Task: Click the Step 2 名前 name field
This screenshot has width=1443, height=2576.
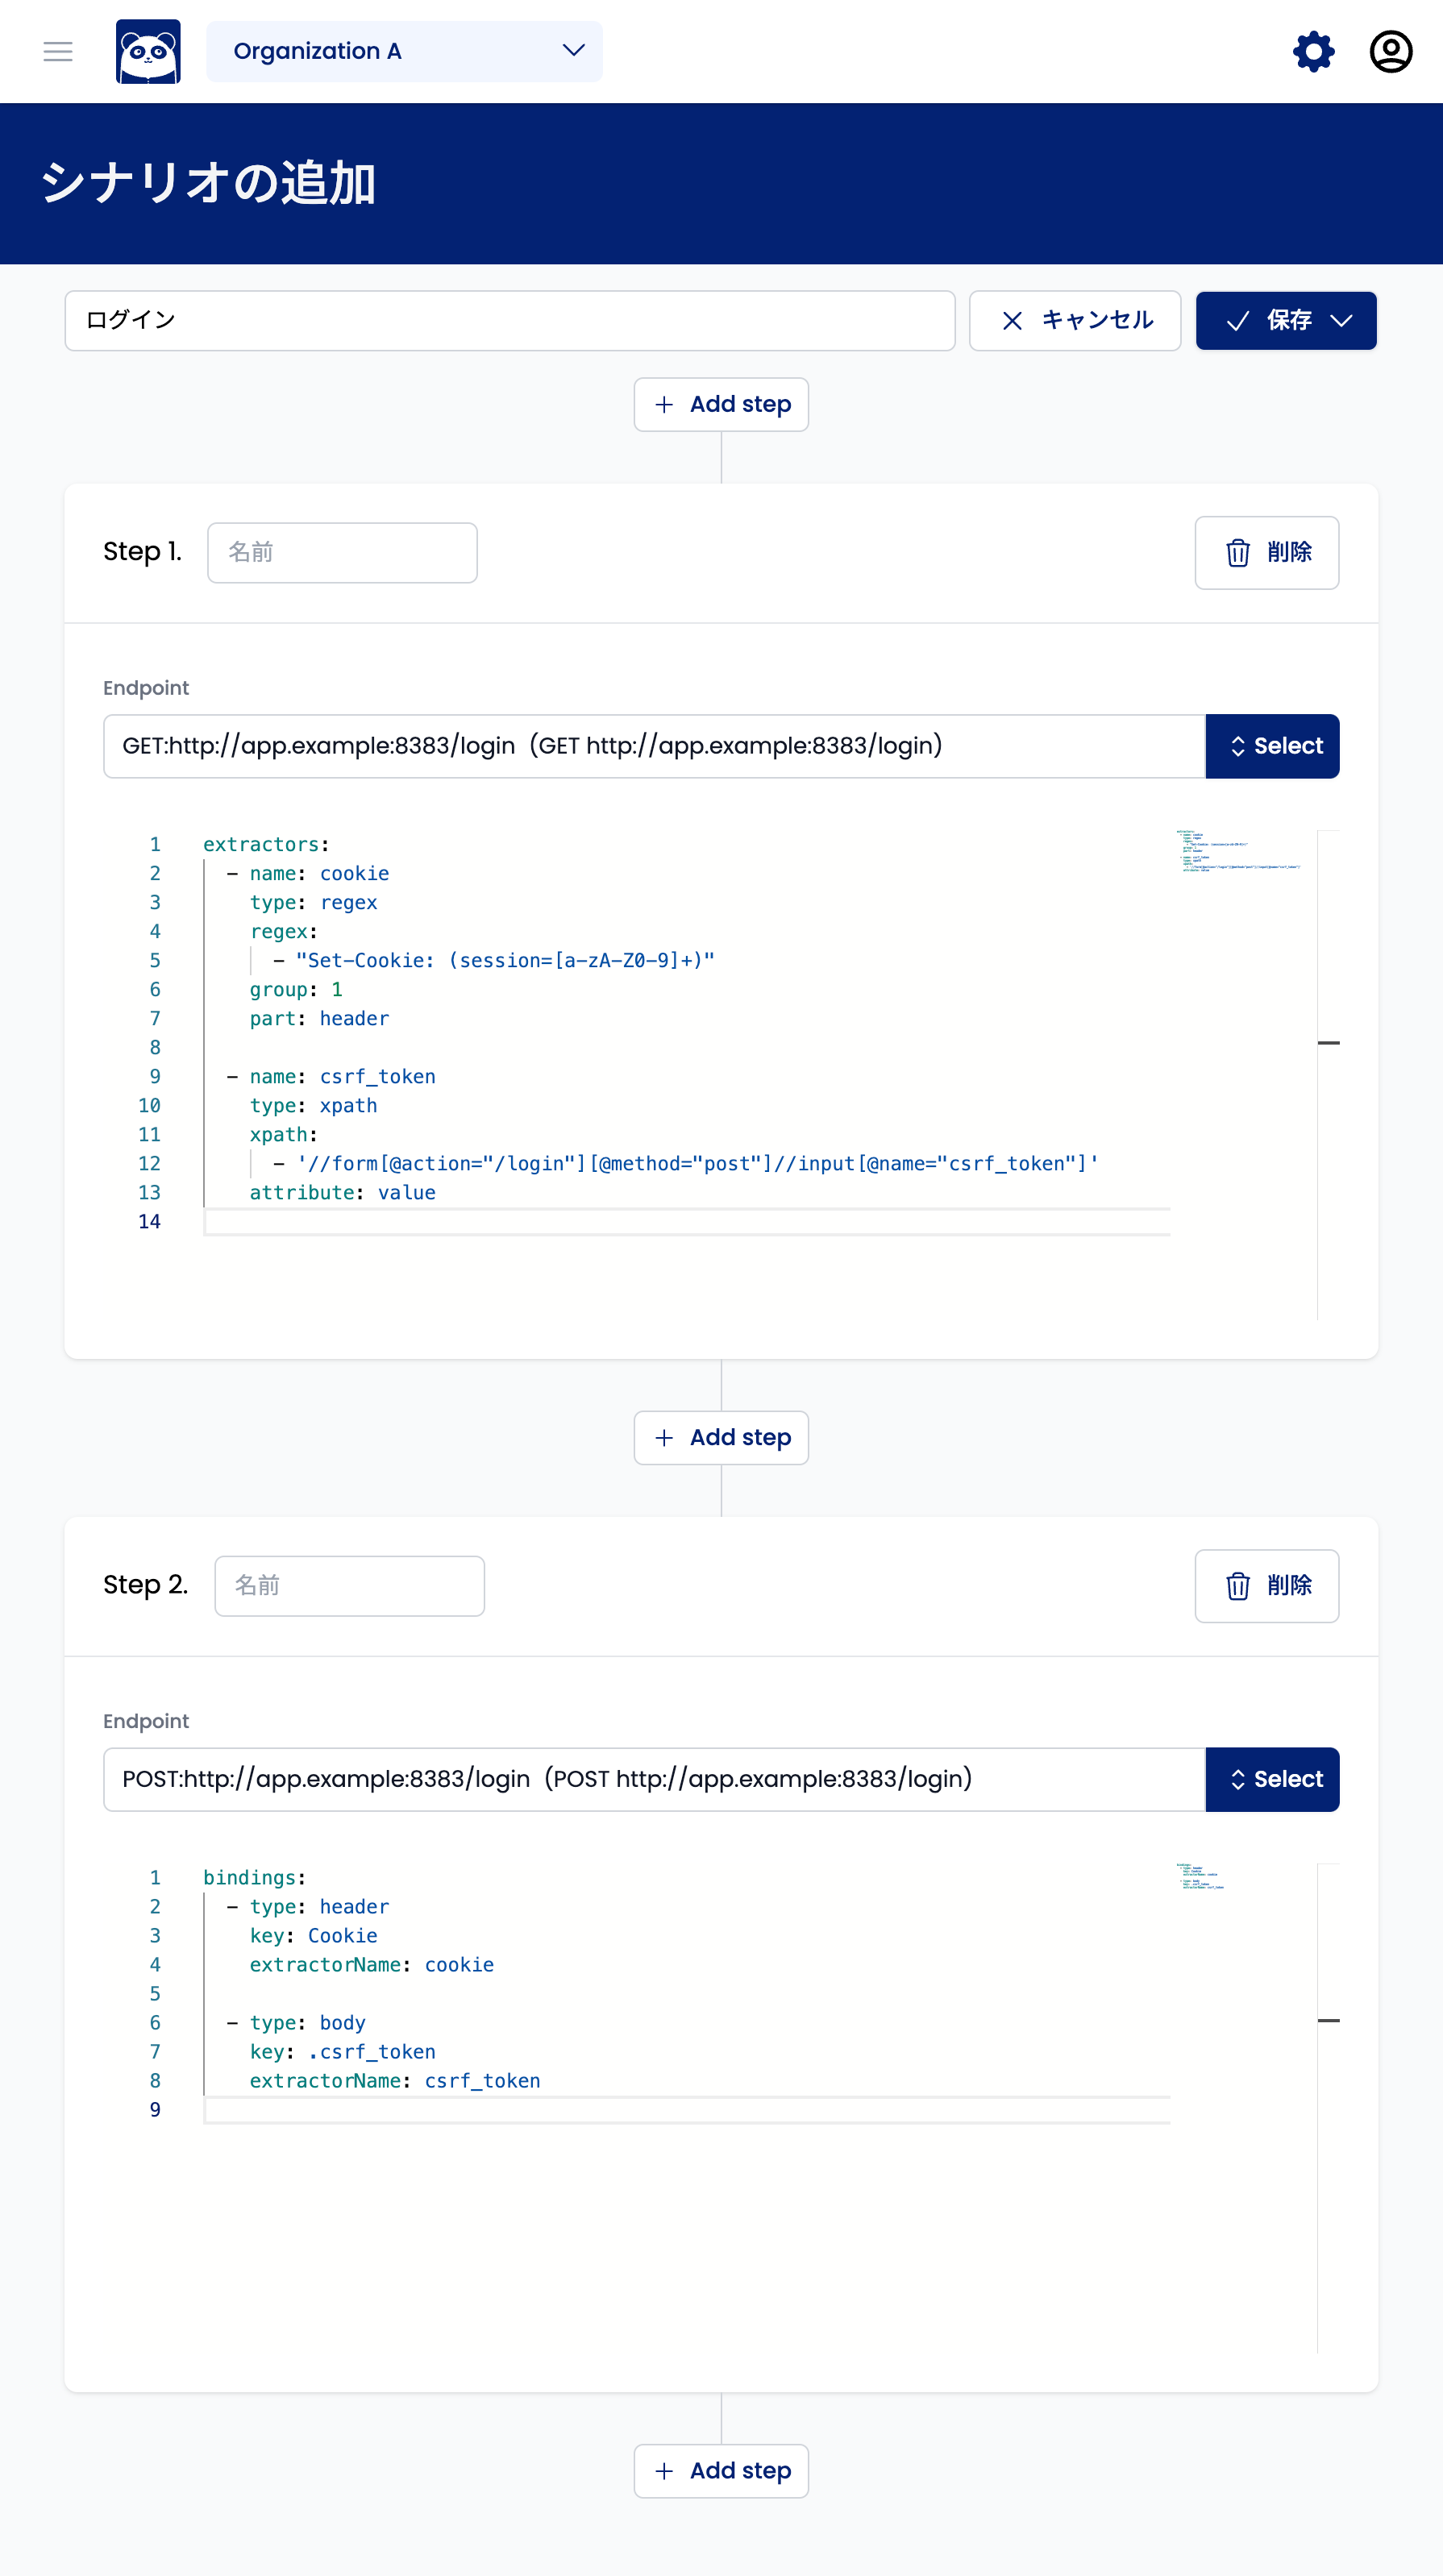Action: coord(349,1586)
